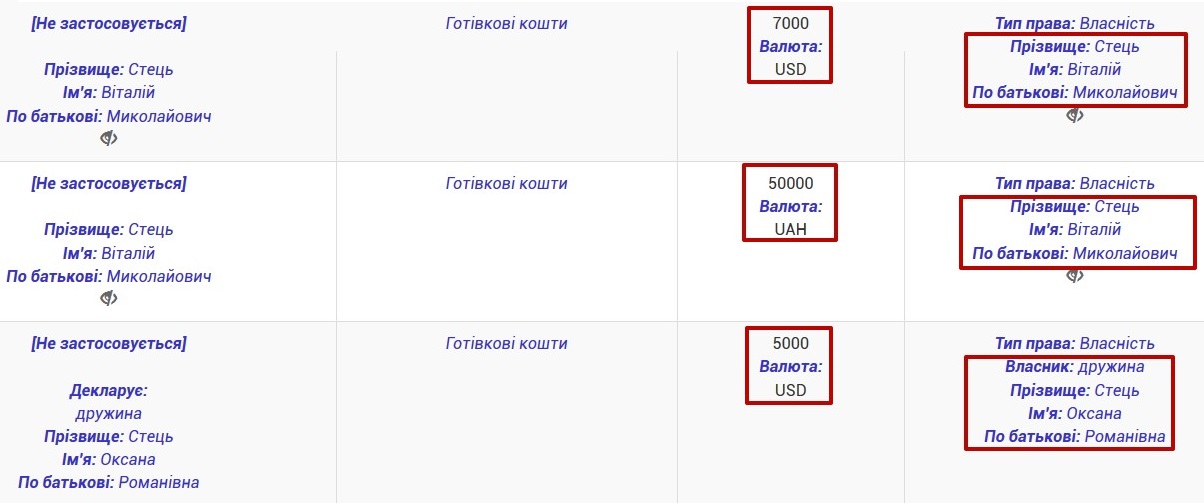Click '[Не застосовується]' in the 50000 UAH row
The height and width of the screenshot is (503, 1204).
pyautogui.click(x=109, y=183)
